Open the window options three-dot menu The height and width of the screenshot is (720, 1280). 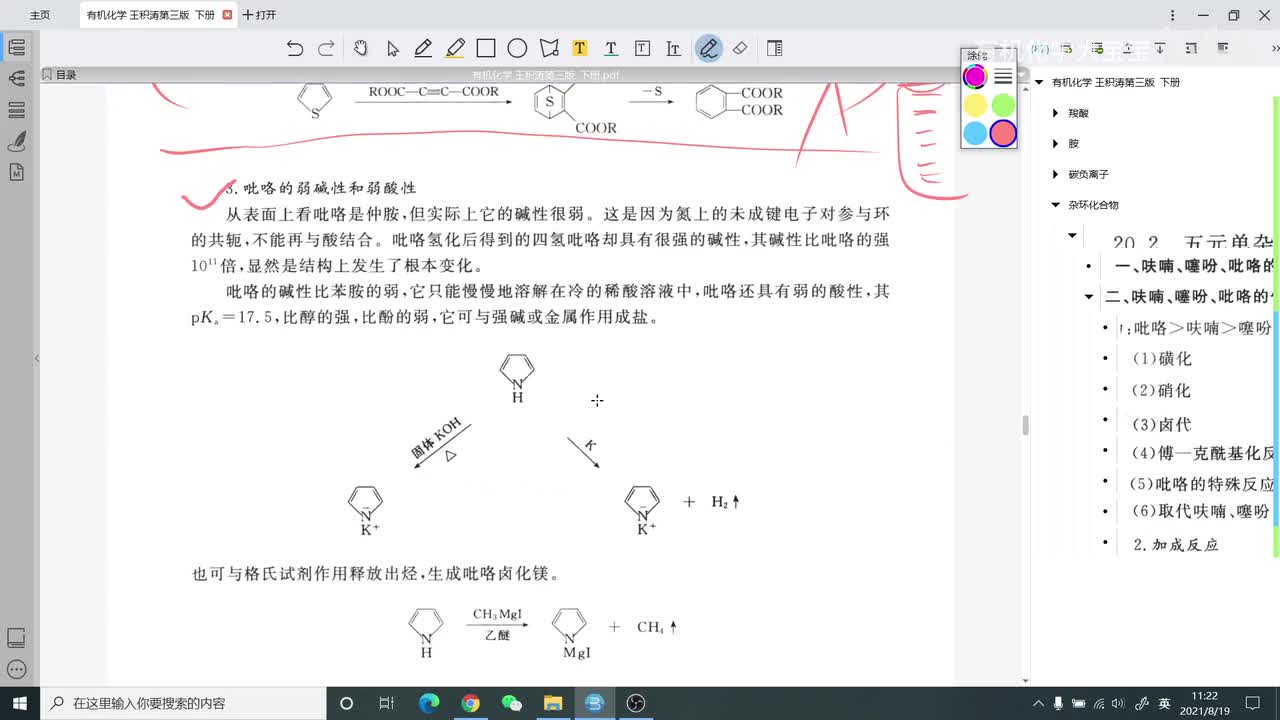pyautogui.click(x=1172, y=15)
